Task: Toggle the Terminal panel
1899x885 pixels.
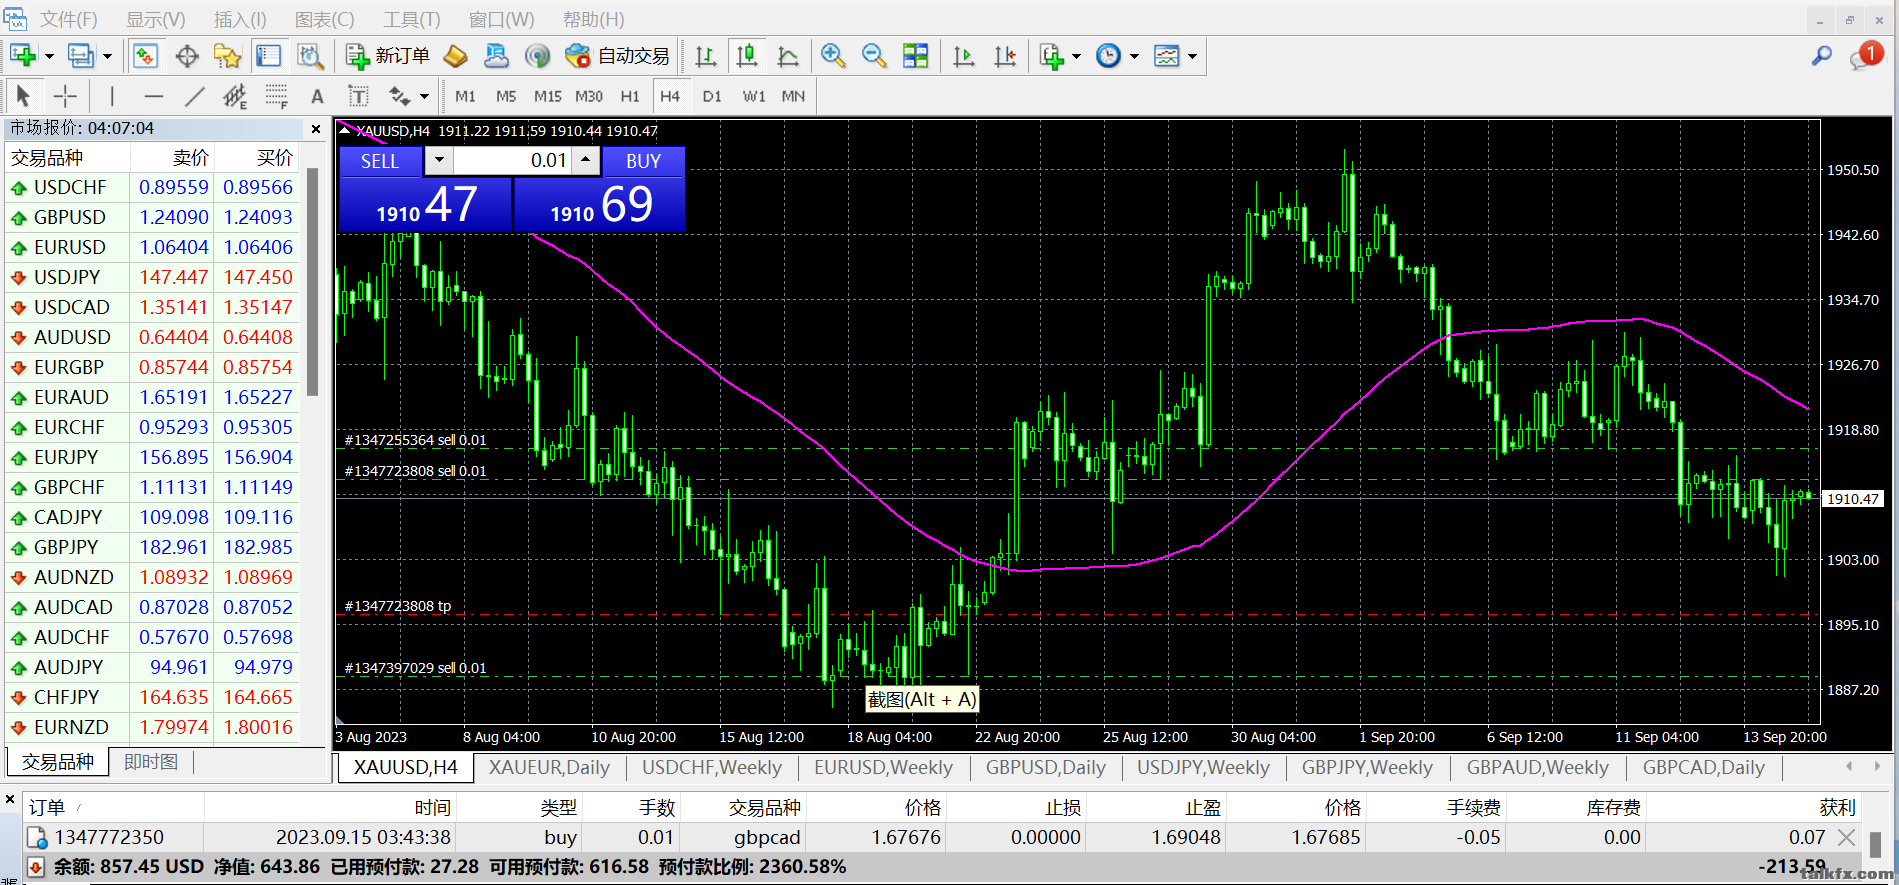Action: (x=269, y=56)
